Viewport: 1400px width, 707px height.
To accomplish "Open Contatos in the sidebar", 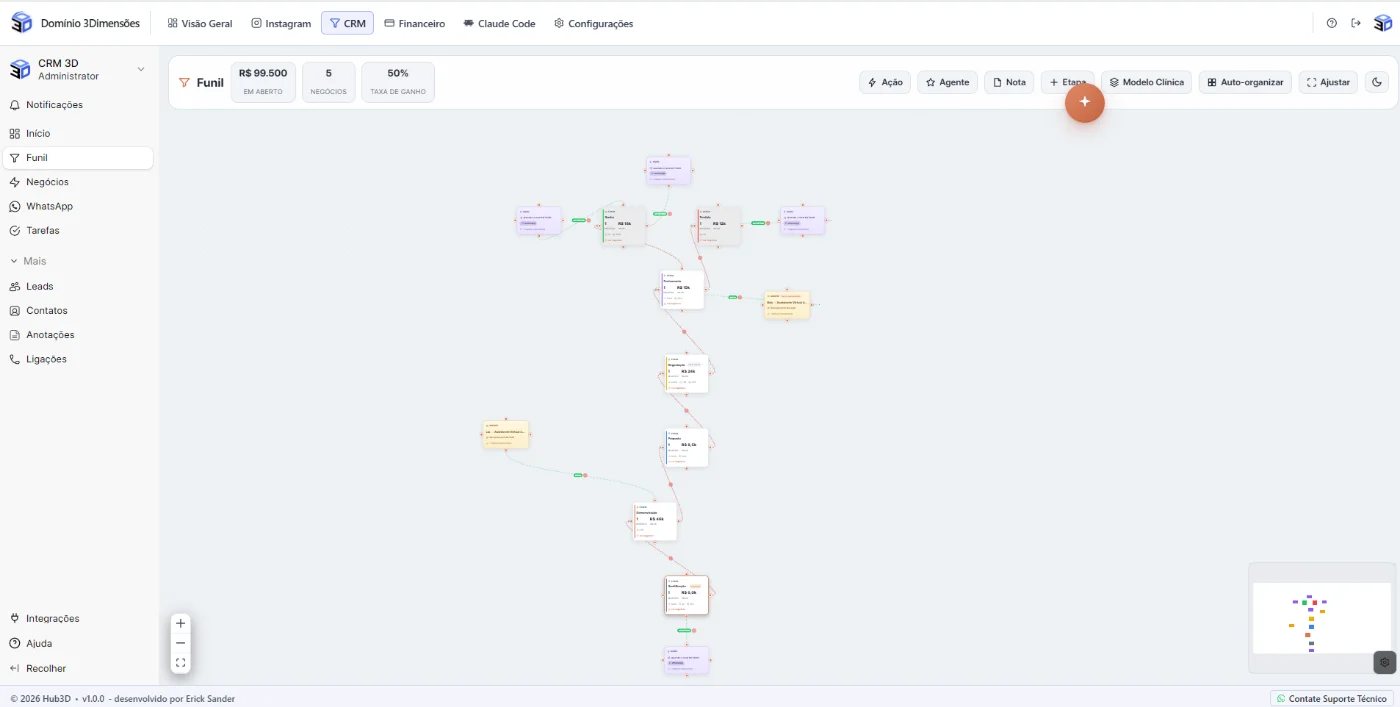I will coord(79,310).
